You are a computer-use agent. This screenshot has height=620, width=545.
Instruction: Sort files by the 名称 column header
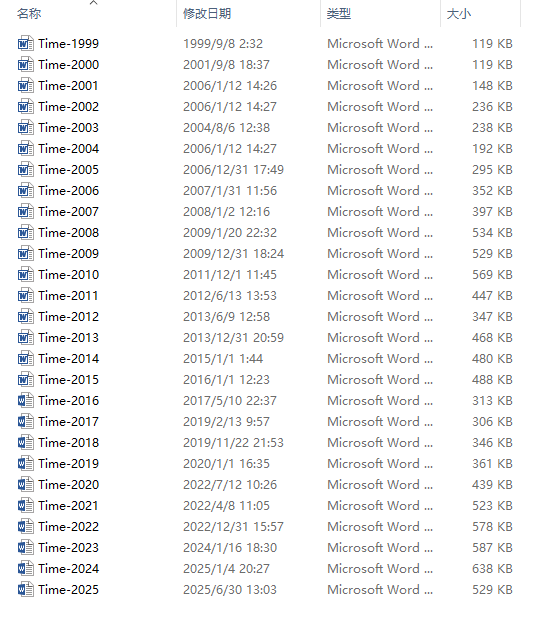pyautogui.click(x=29, y=14)
